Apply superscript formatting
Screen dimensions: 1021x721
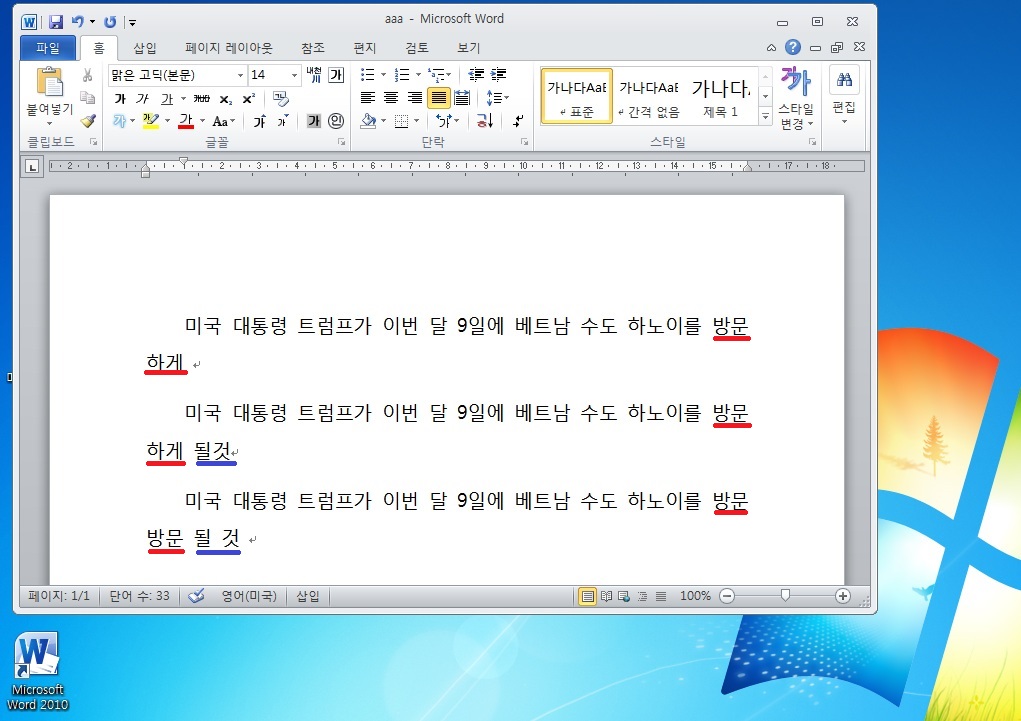tap(248, 99)
